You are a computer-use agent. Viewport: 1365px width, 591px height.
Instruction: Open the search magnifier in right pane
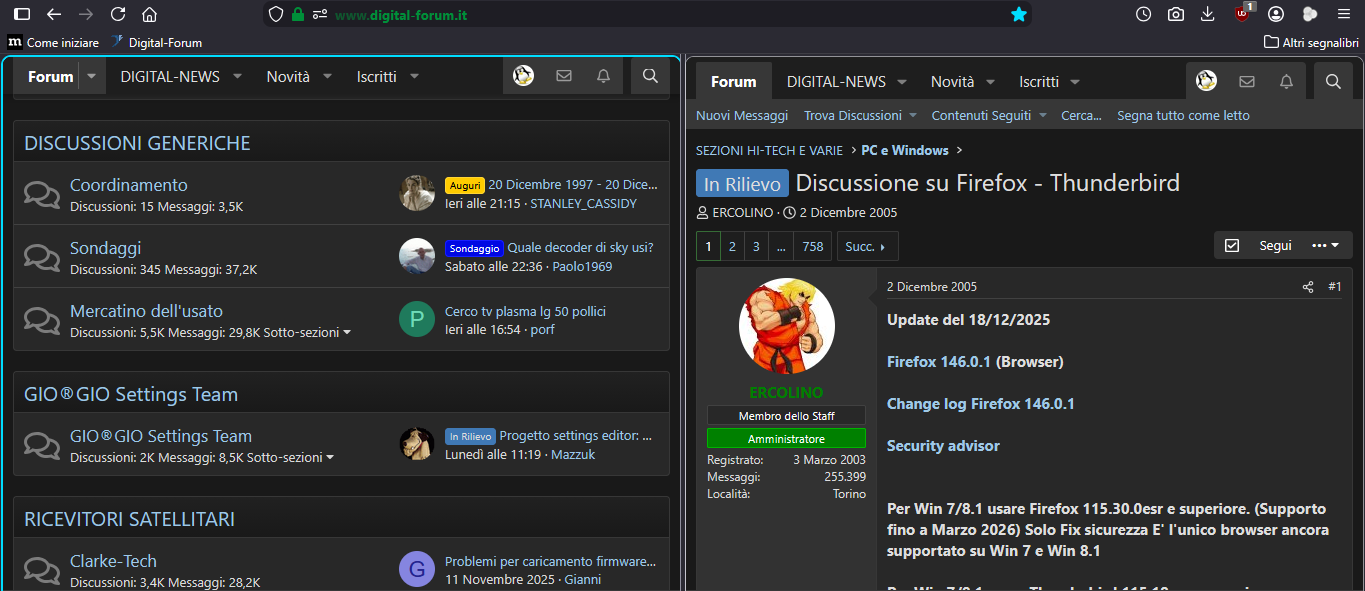(1332, 81)
